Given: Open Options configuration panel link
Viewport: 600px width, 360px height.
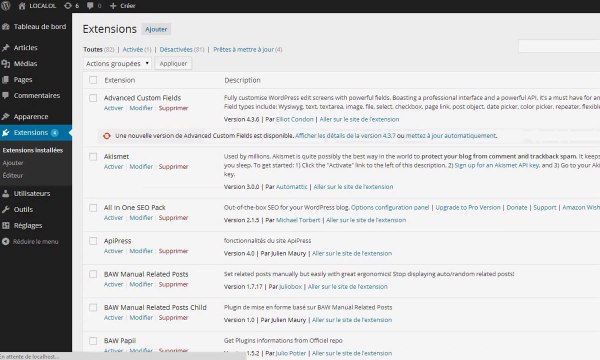Looking at the screenshot, I should (390, 207).
